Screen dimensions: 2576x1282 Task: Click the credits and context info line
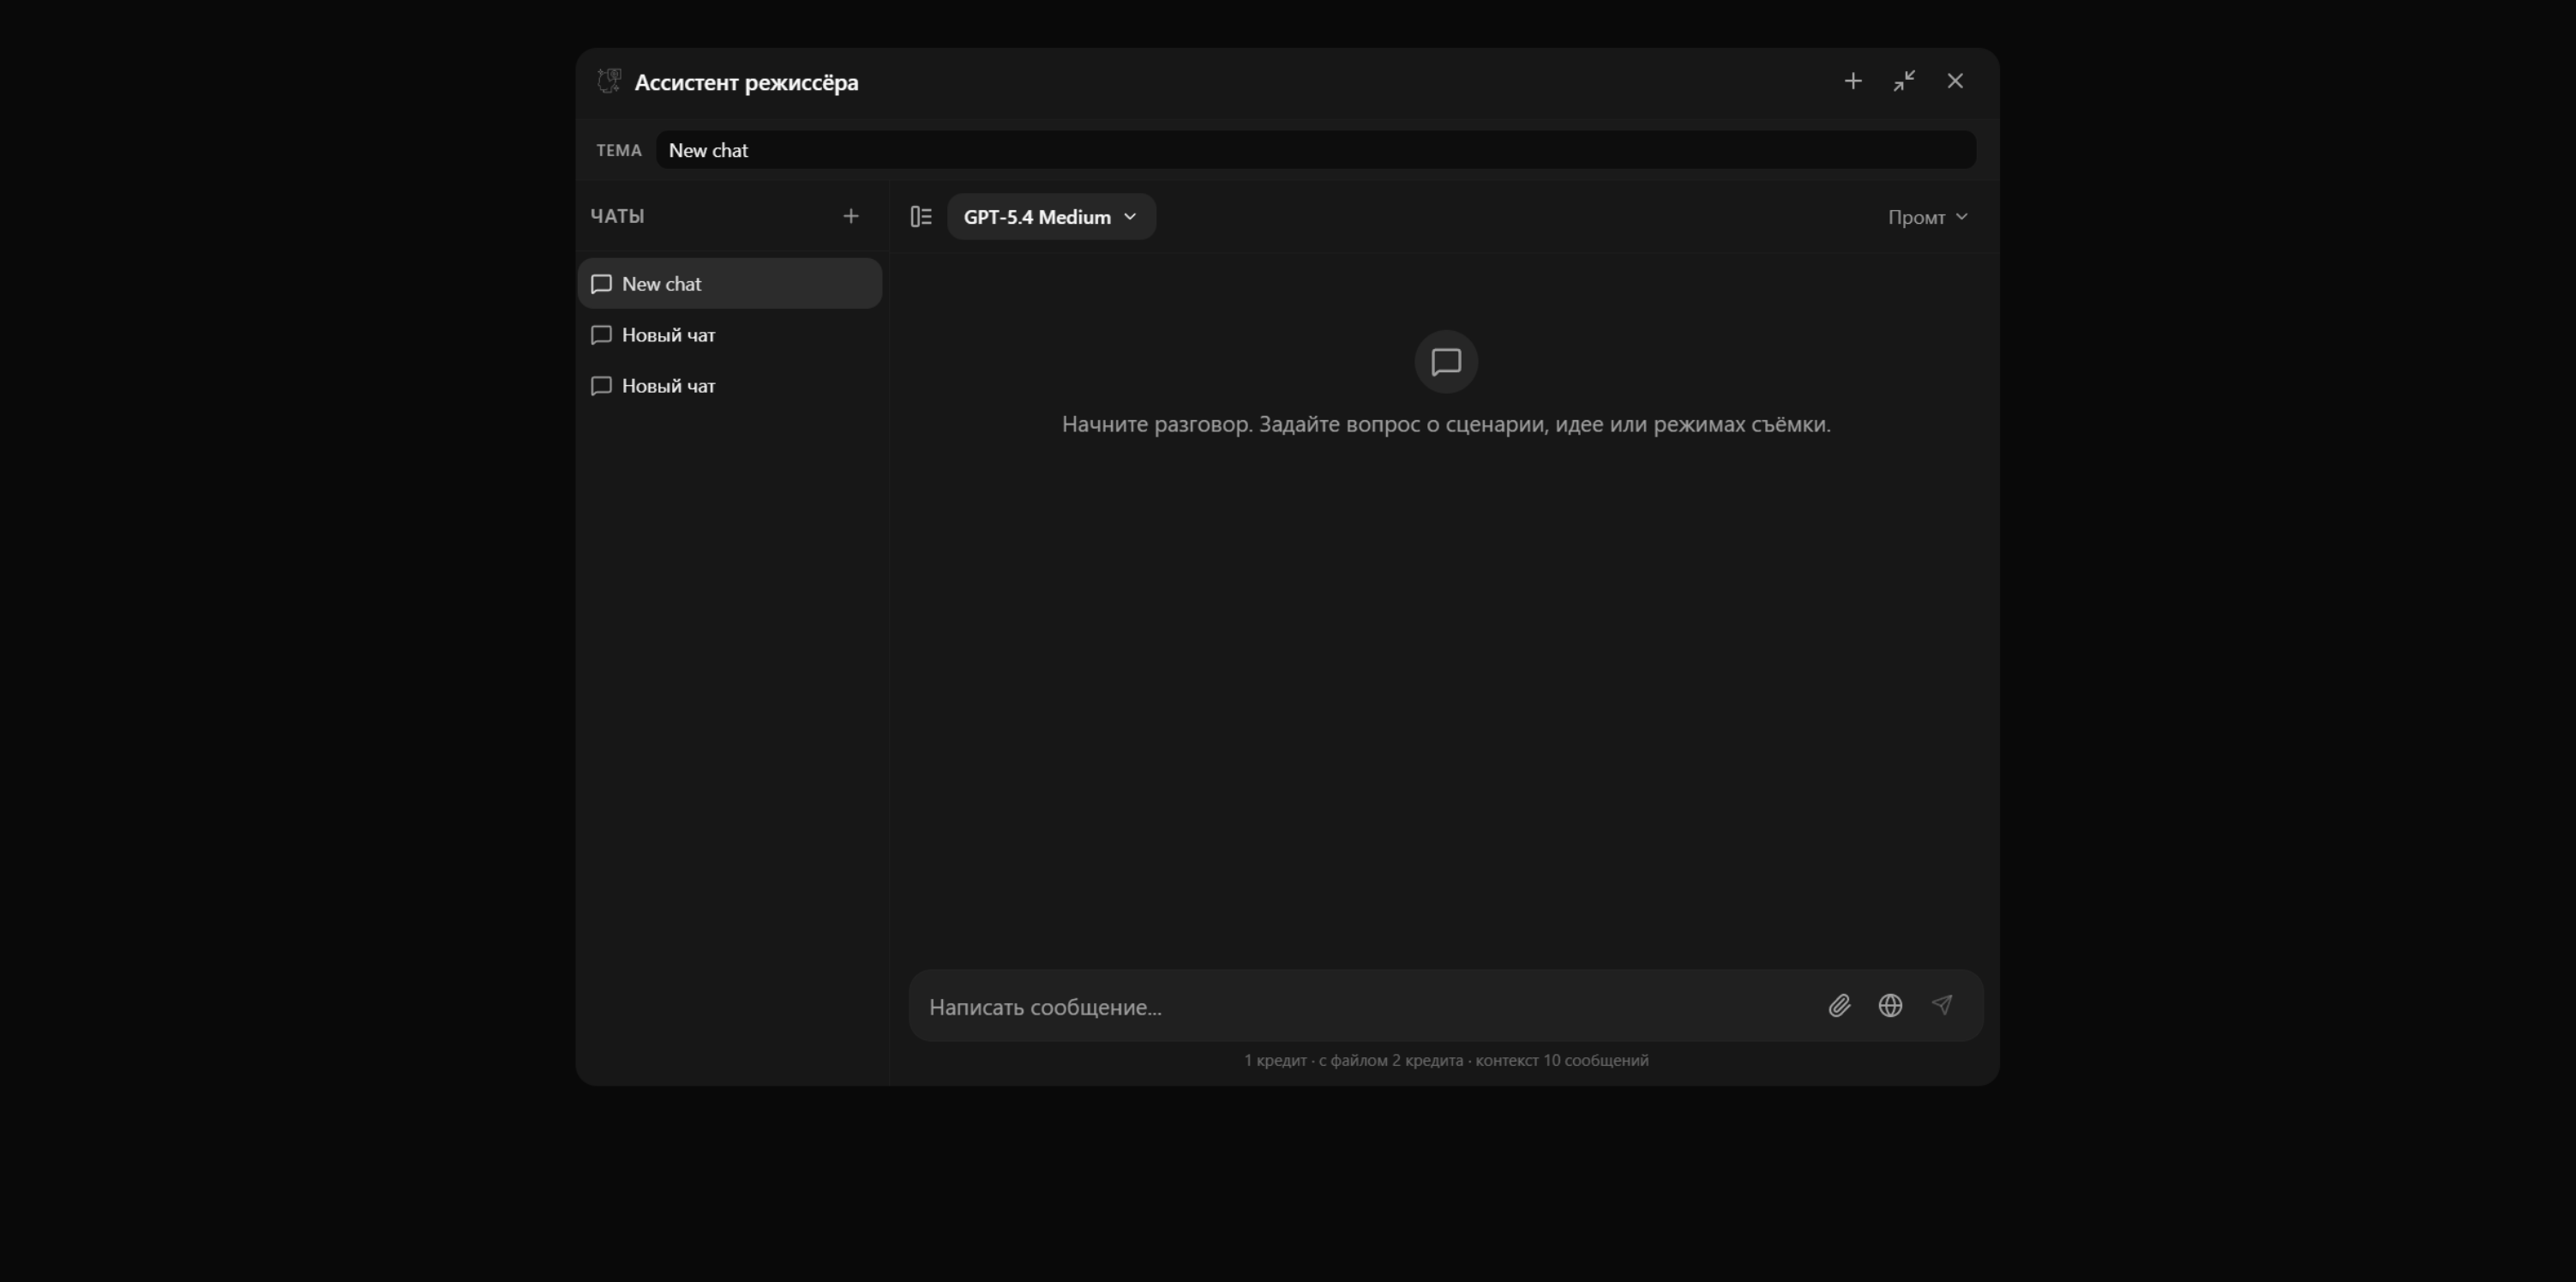click(x=1446, y=1060)
